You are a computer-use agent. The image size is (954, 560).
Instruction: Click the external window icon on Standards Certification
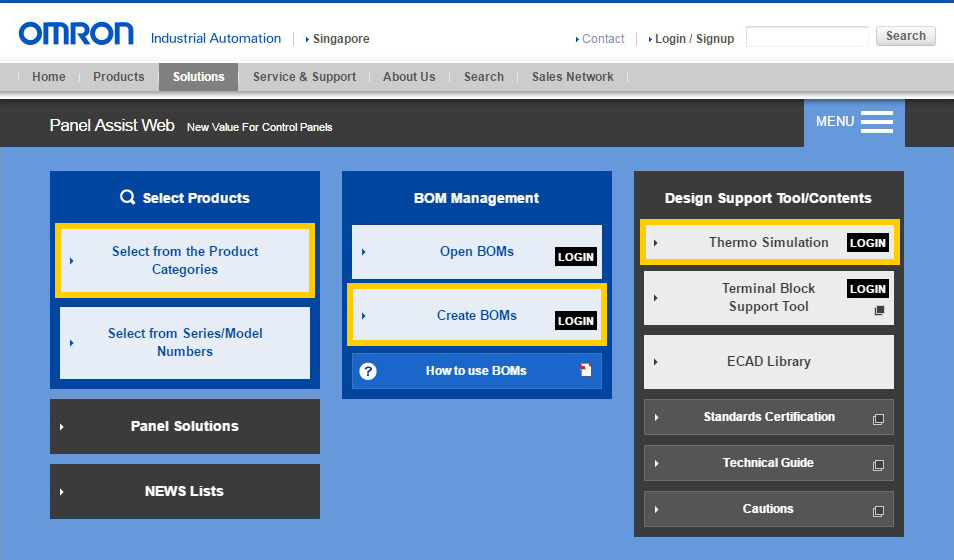coord(878,419)
